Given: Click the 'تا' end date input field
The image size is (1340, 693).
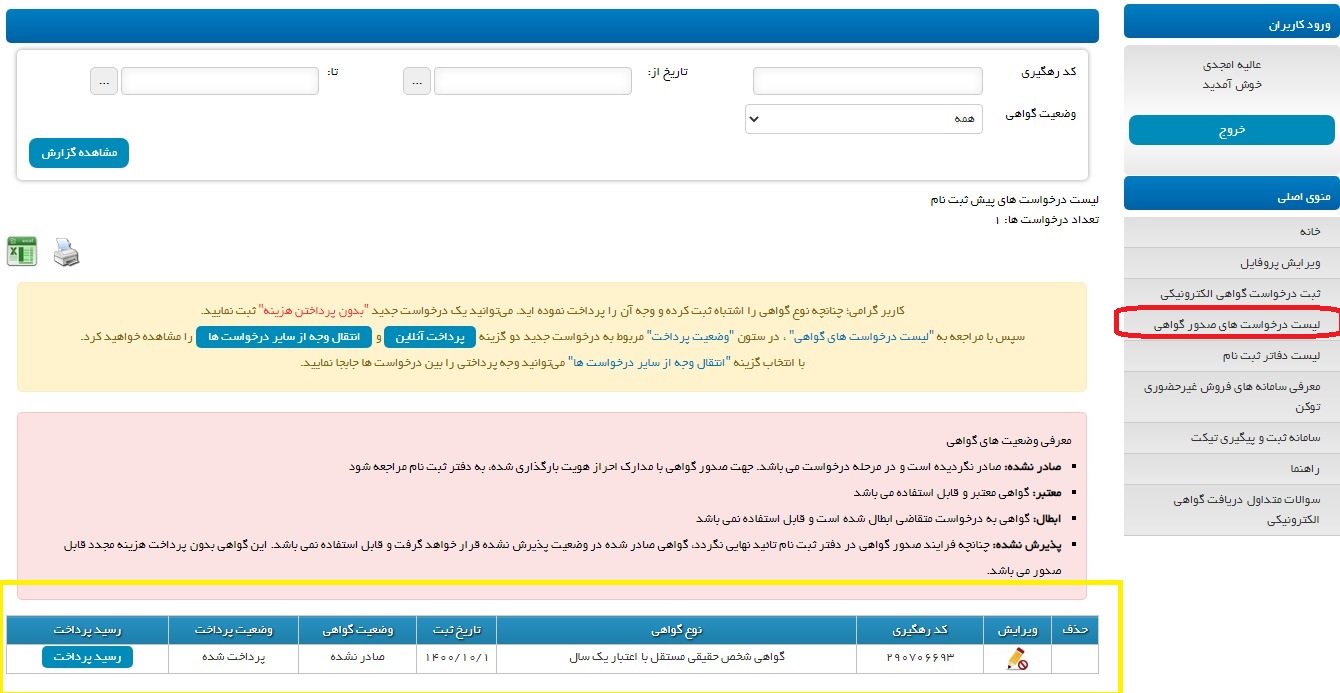Looking at the screenshot, I should pos(219,81).
